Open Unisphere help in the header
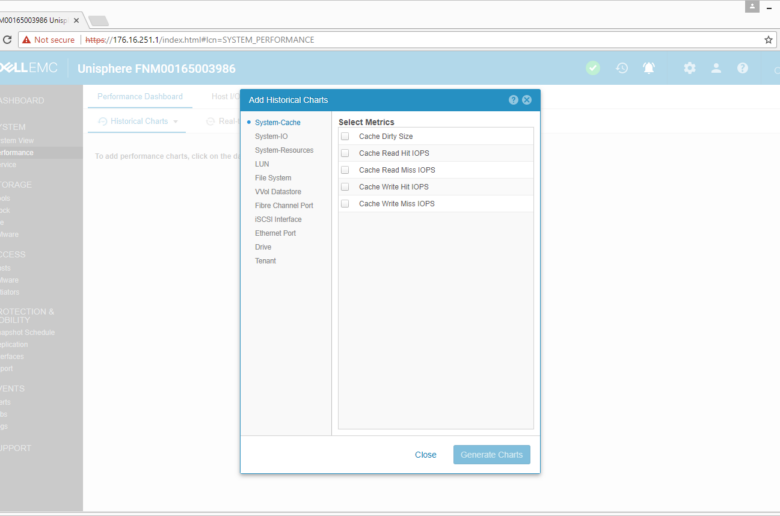The height and width of the screenshot is (516, 780). [x=742, y=68]
